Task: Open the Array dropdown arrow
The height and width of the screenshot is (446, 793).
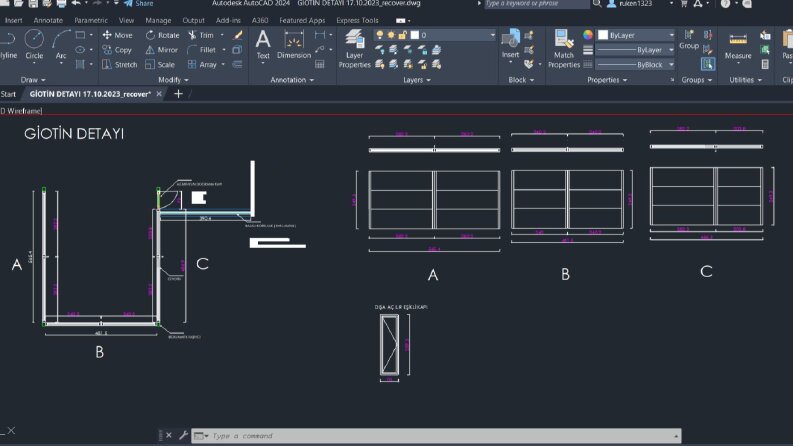Action: point(223,64)
